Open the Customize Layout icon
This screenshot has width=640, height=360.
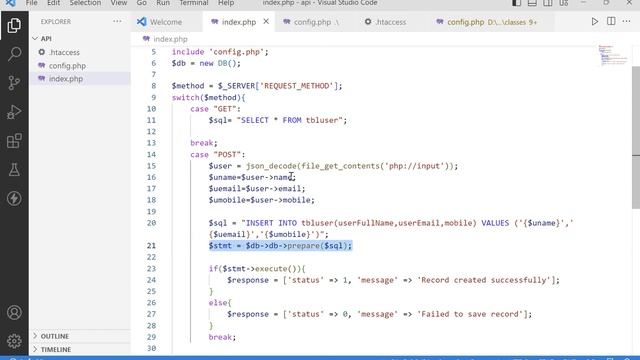(x=564, y=3)
